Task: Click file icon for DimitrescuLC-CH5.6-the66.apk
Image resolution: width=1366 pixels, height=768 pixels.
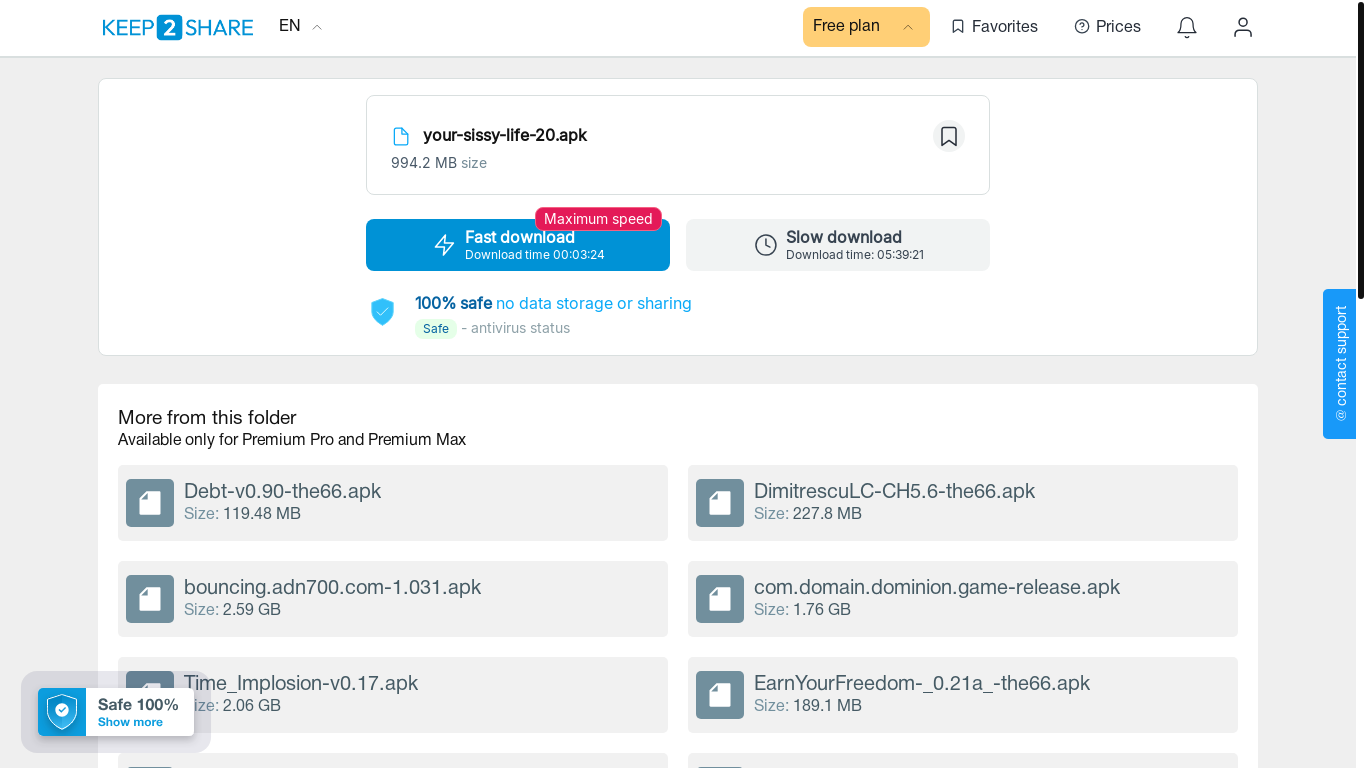Action: [720, 503]
